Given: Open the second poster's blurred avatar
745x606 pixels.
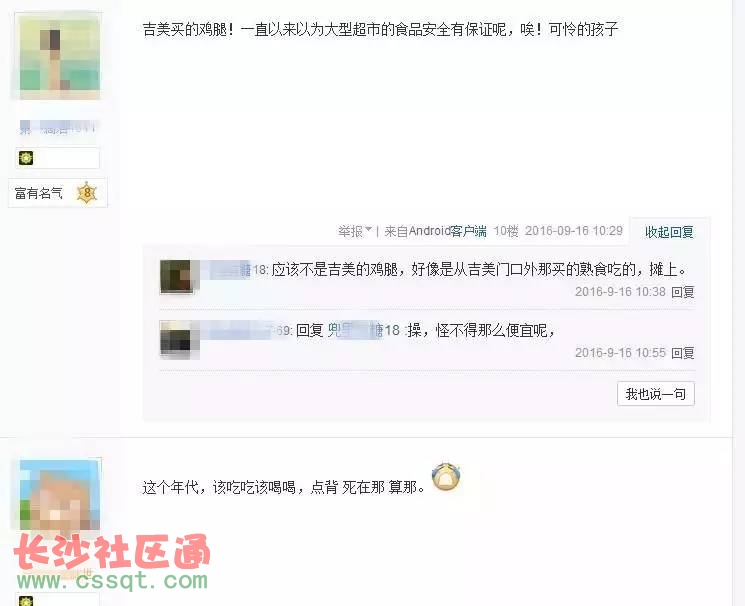Looking at the screenshot, I should [60, 494].
